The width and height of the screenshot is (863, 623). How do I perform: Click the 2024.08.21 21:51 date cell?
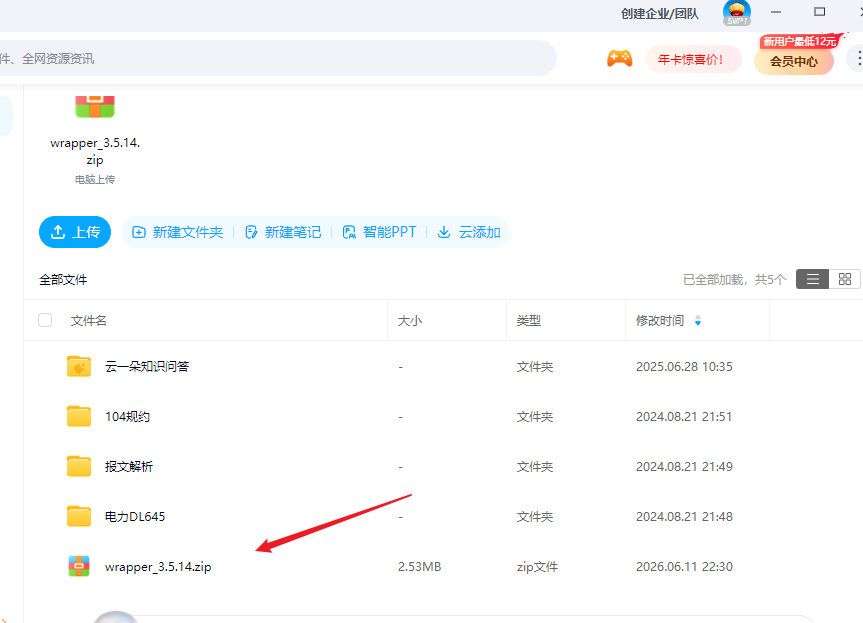tap(684, 417)
